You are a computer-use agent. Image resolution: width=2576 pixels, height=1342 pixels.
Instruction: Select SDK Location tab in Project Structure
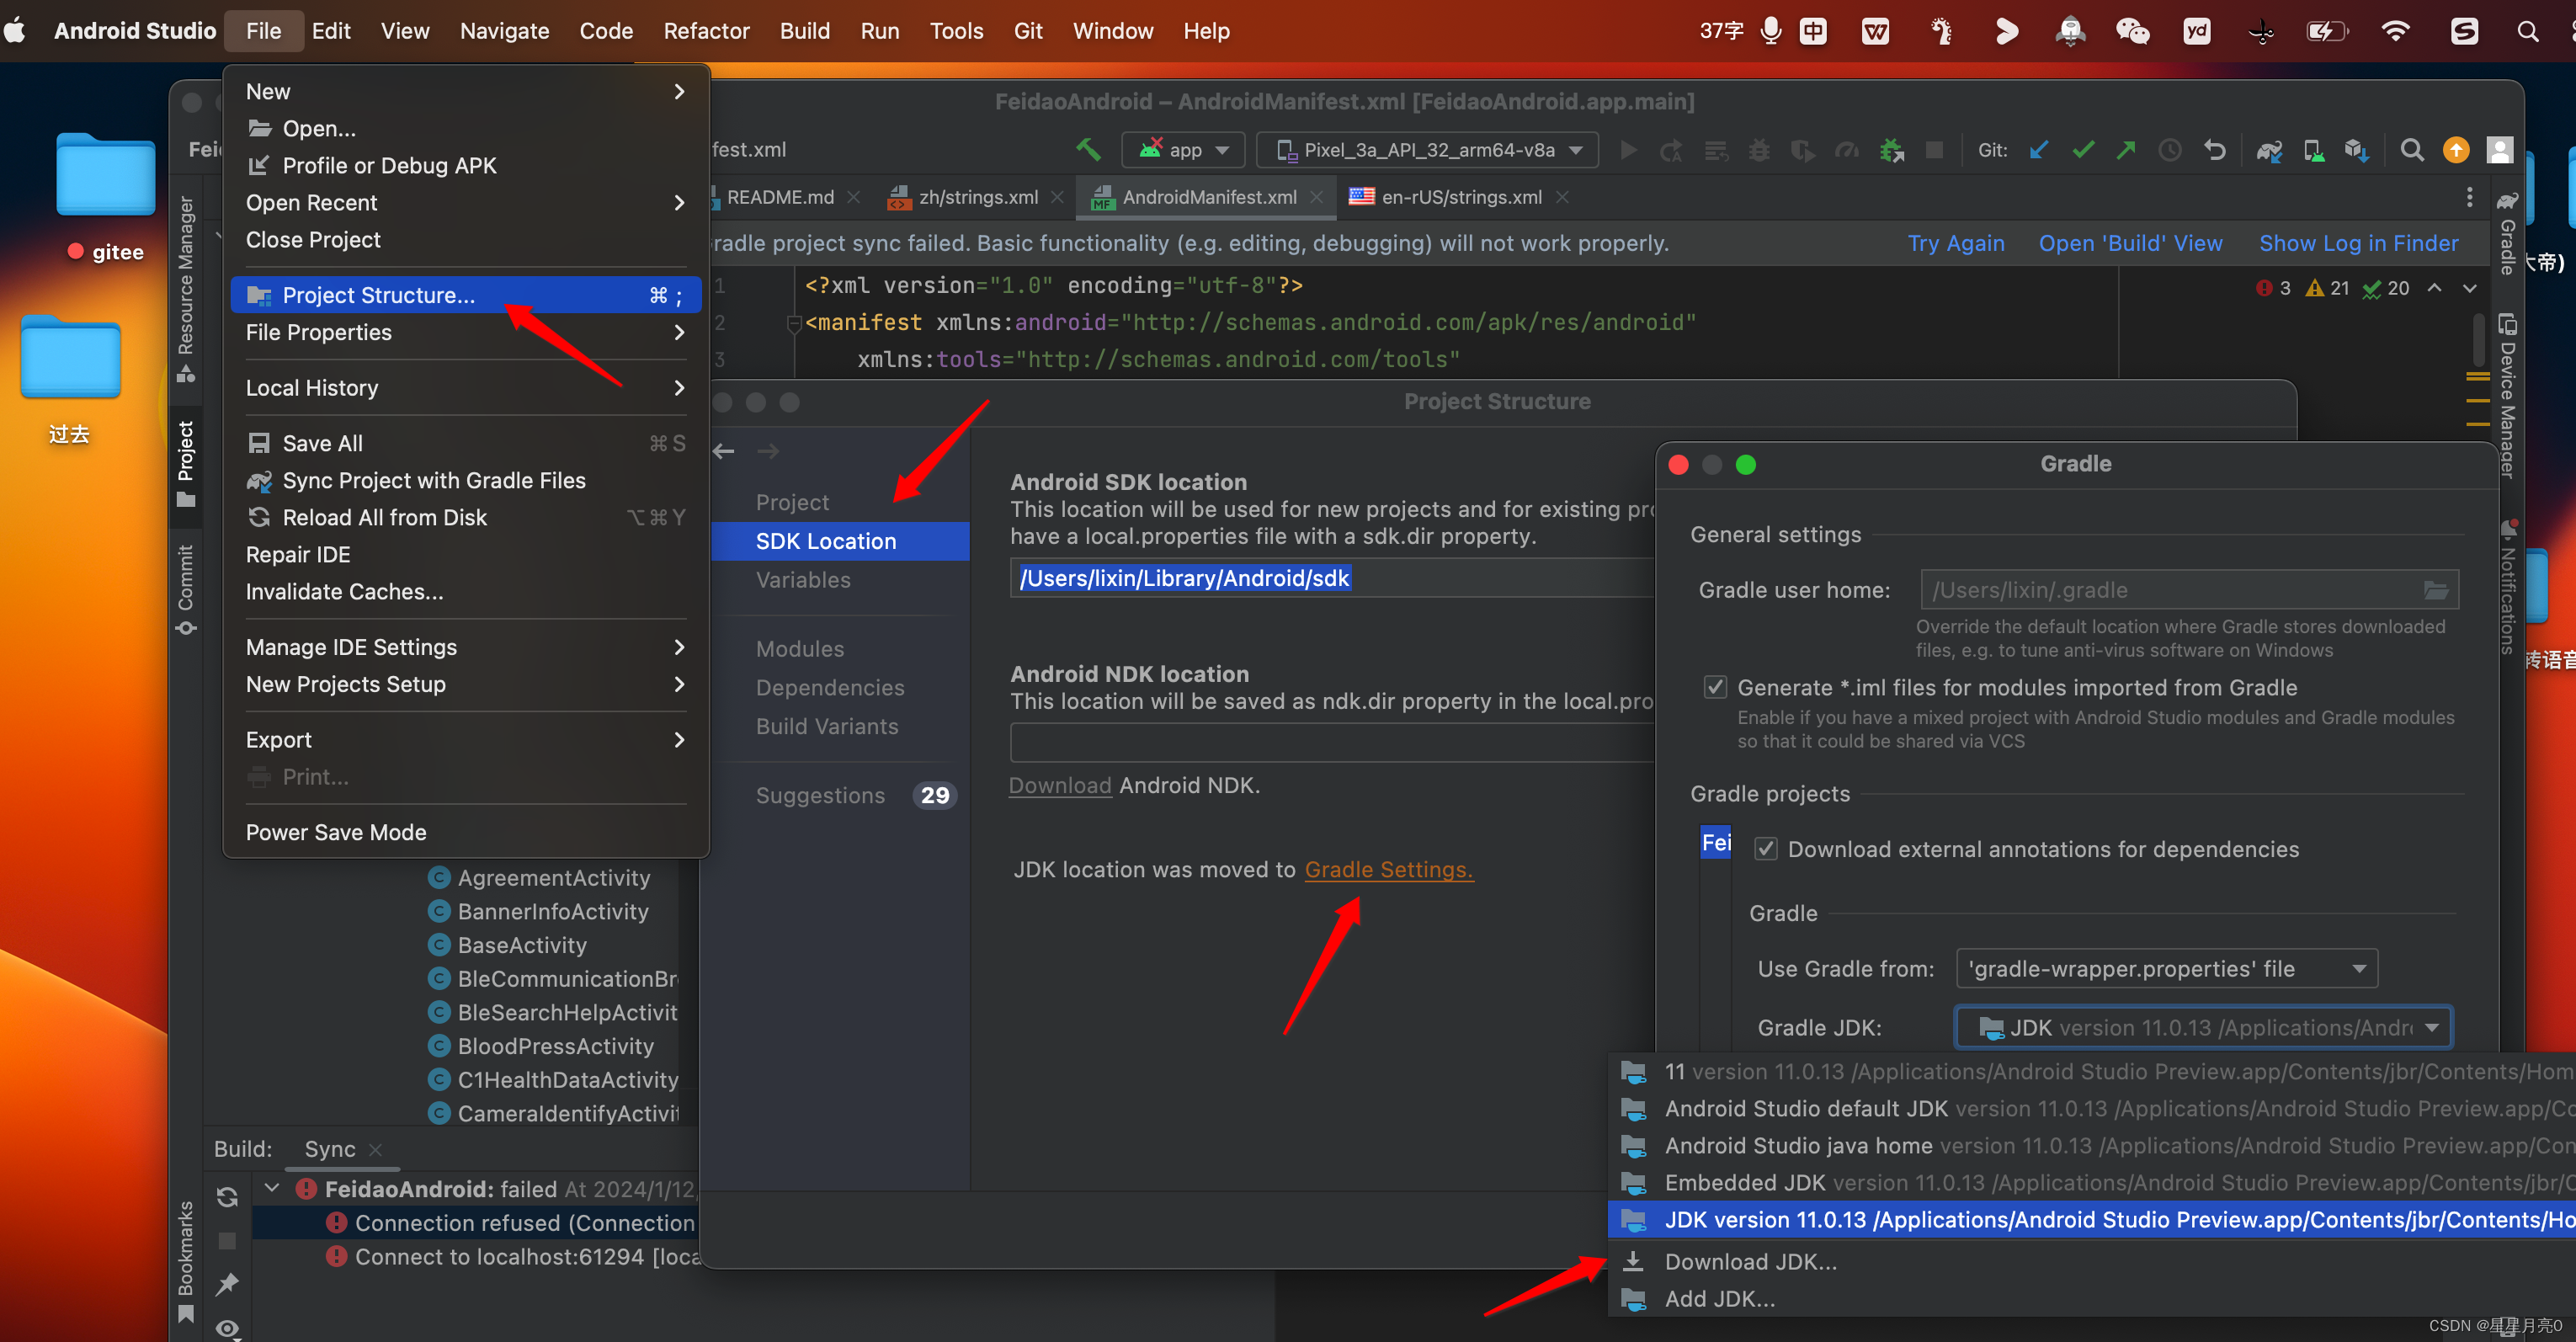[x=825, y=540]
